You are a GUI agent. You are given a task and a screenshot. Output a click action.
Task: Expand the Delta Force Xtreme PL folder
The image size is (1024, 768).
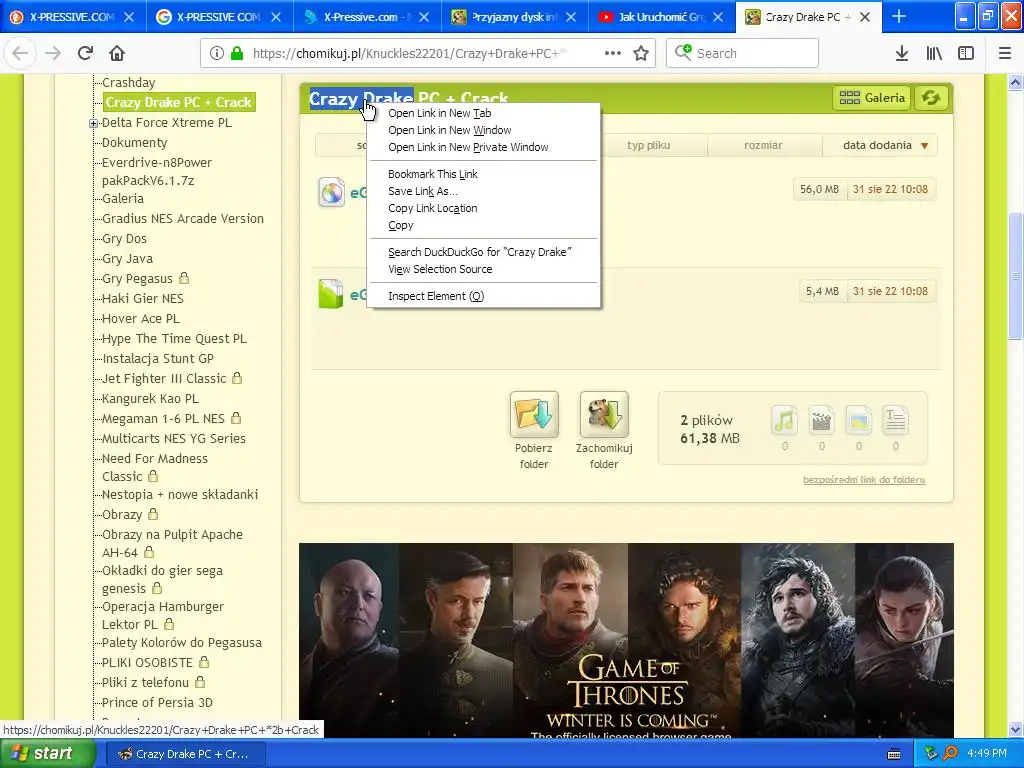(93, 123)
